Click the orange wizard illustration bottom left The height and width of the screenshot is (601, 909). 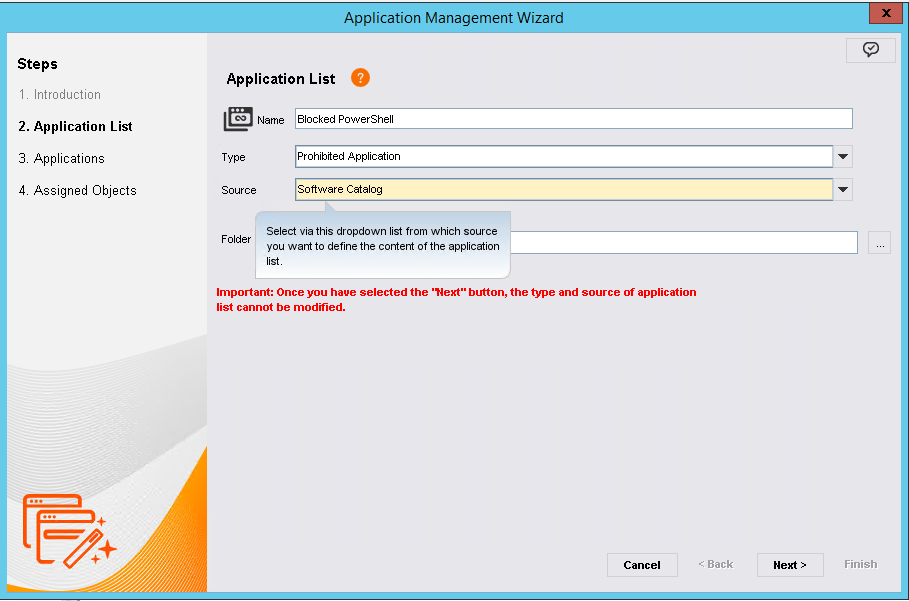click(68, 530)
